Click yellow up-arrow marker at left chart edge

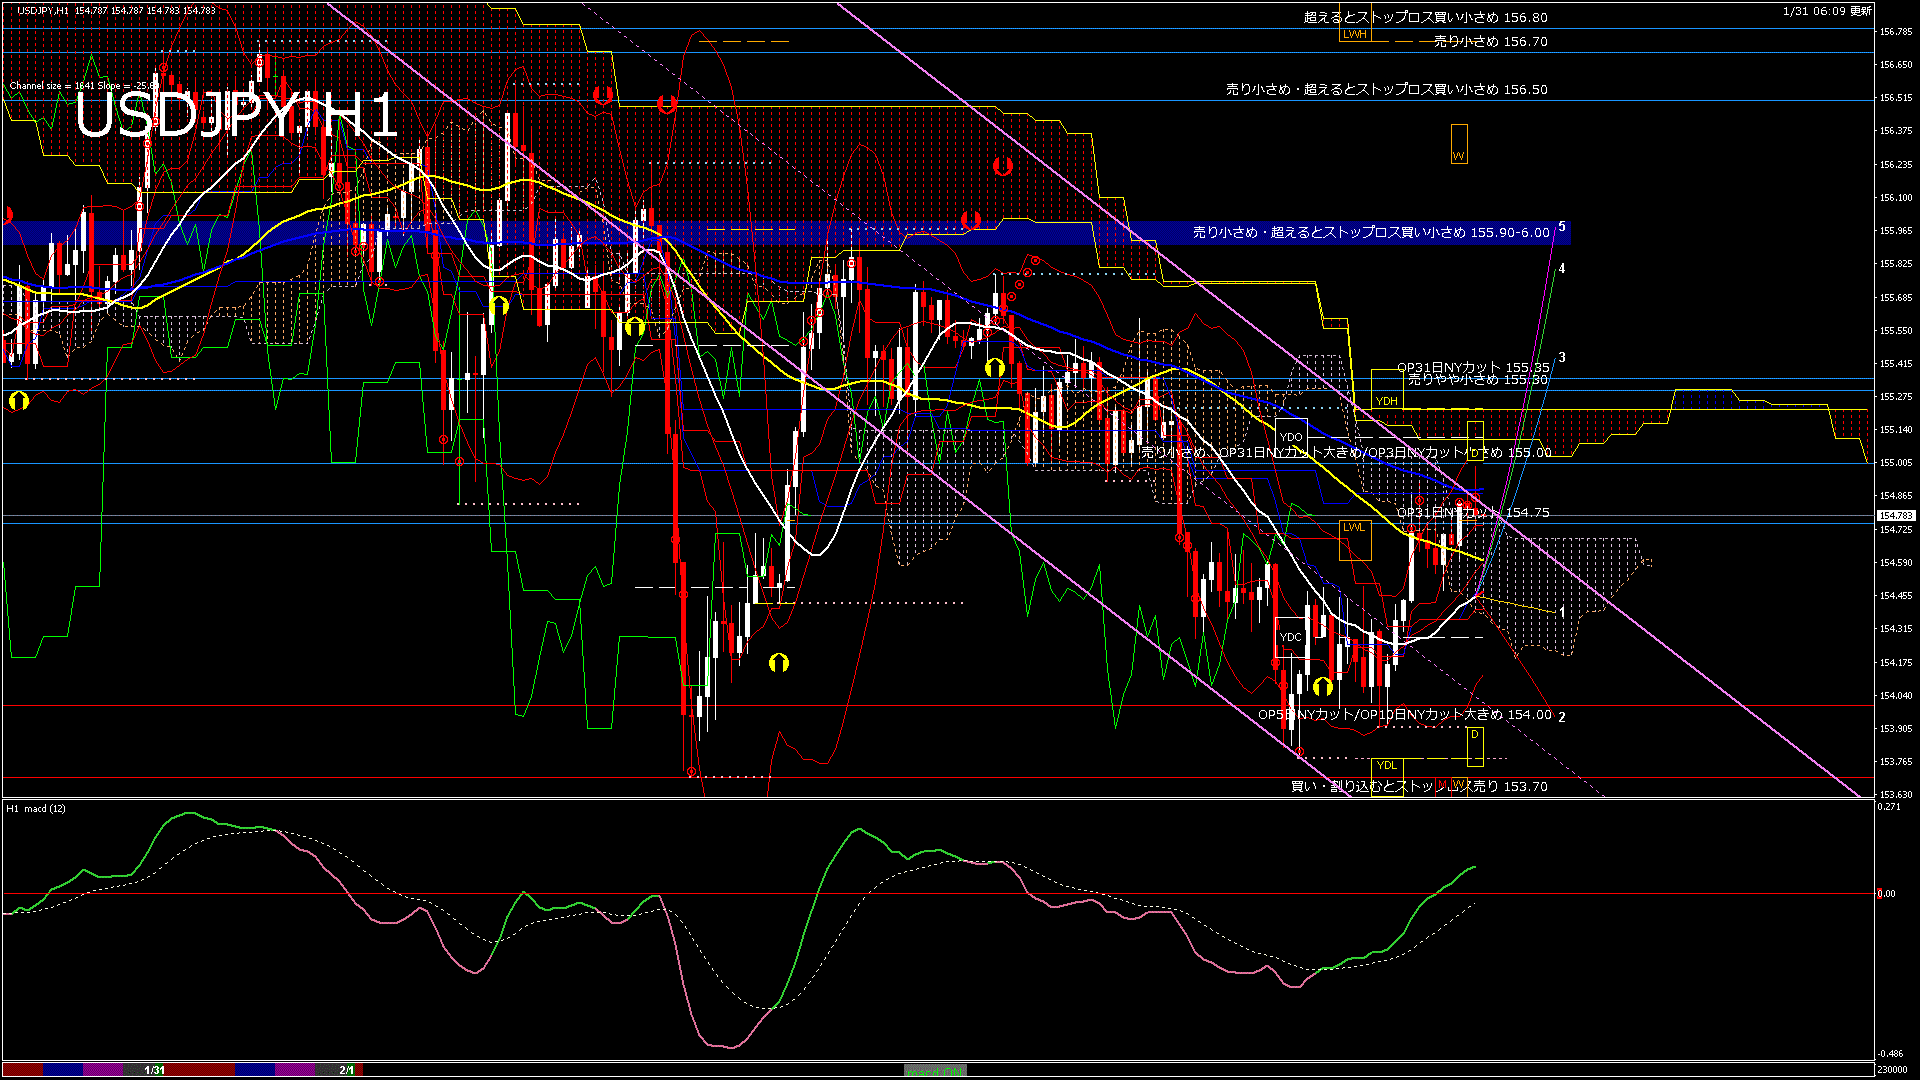(x=18, y=401)
